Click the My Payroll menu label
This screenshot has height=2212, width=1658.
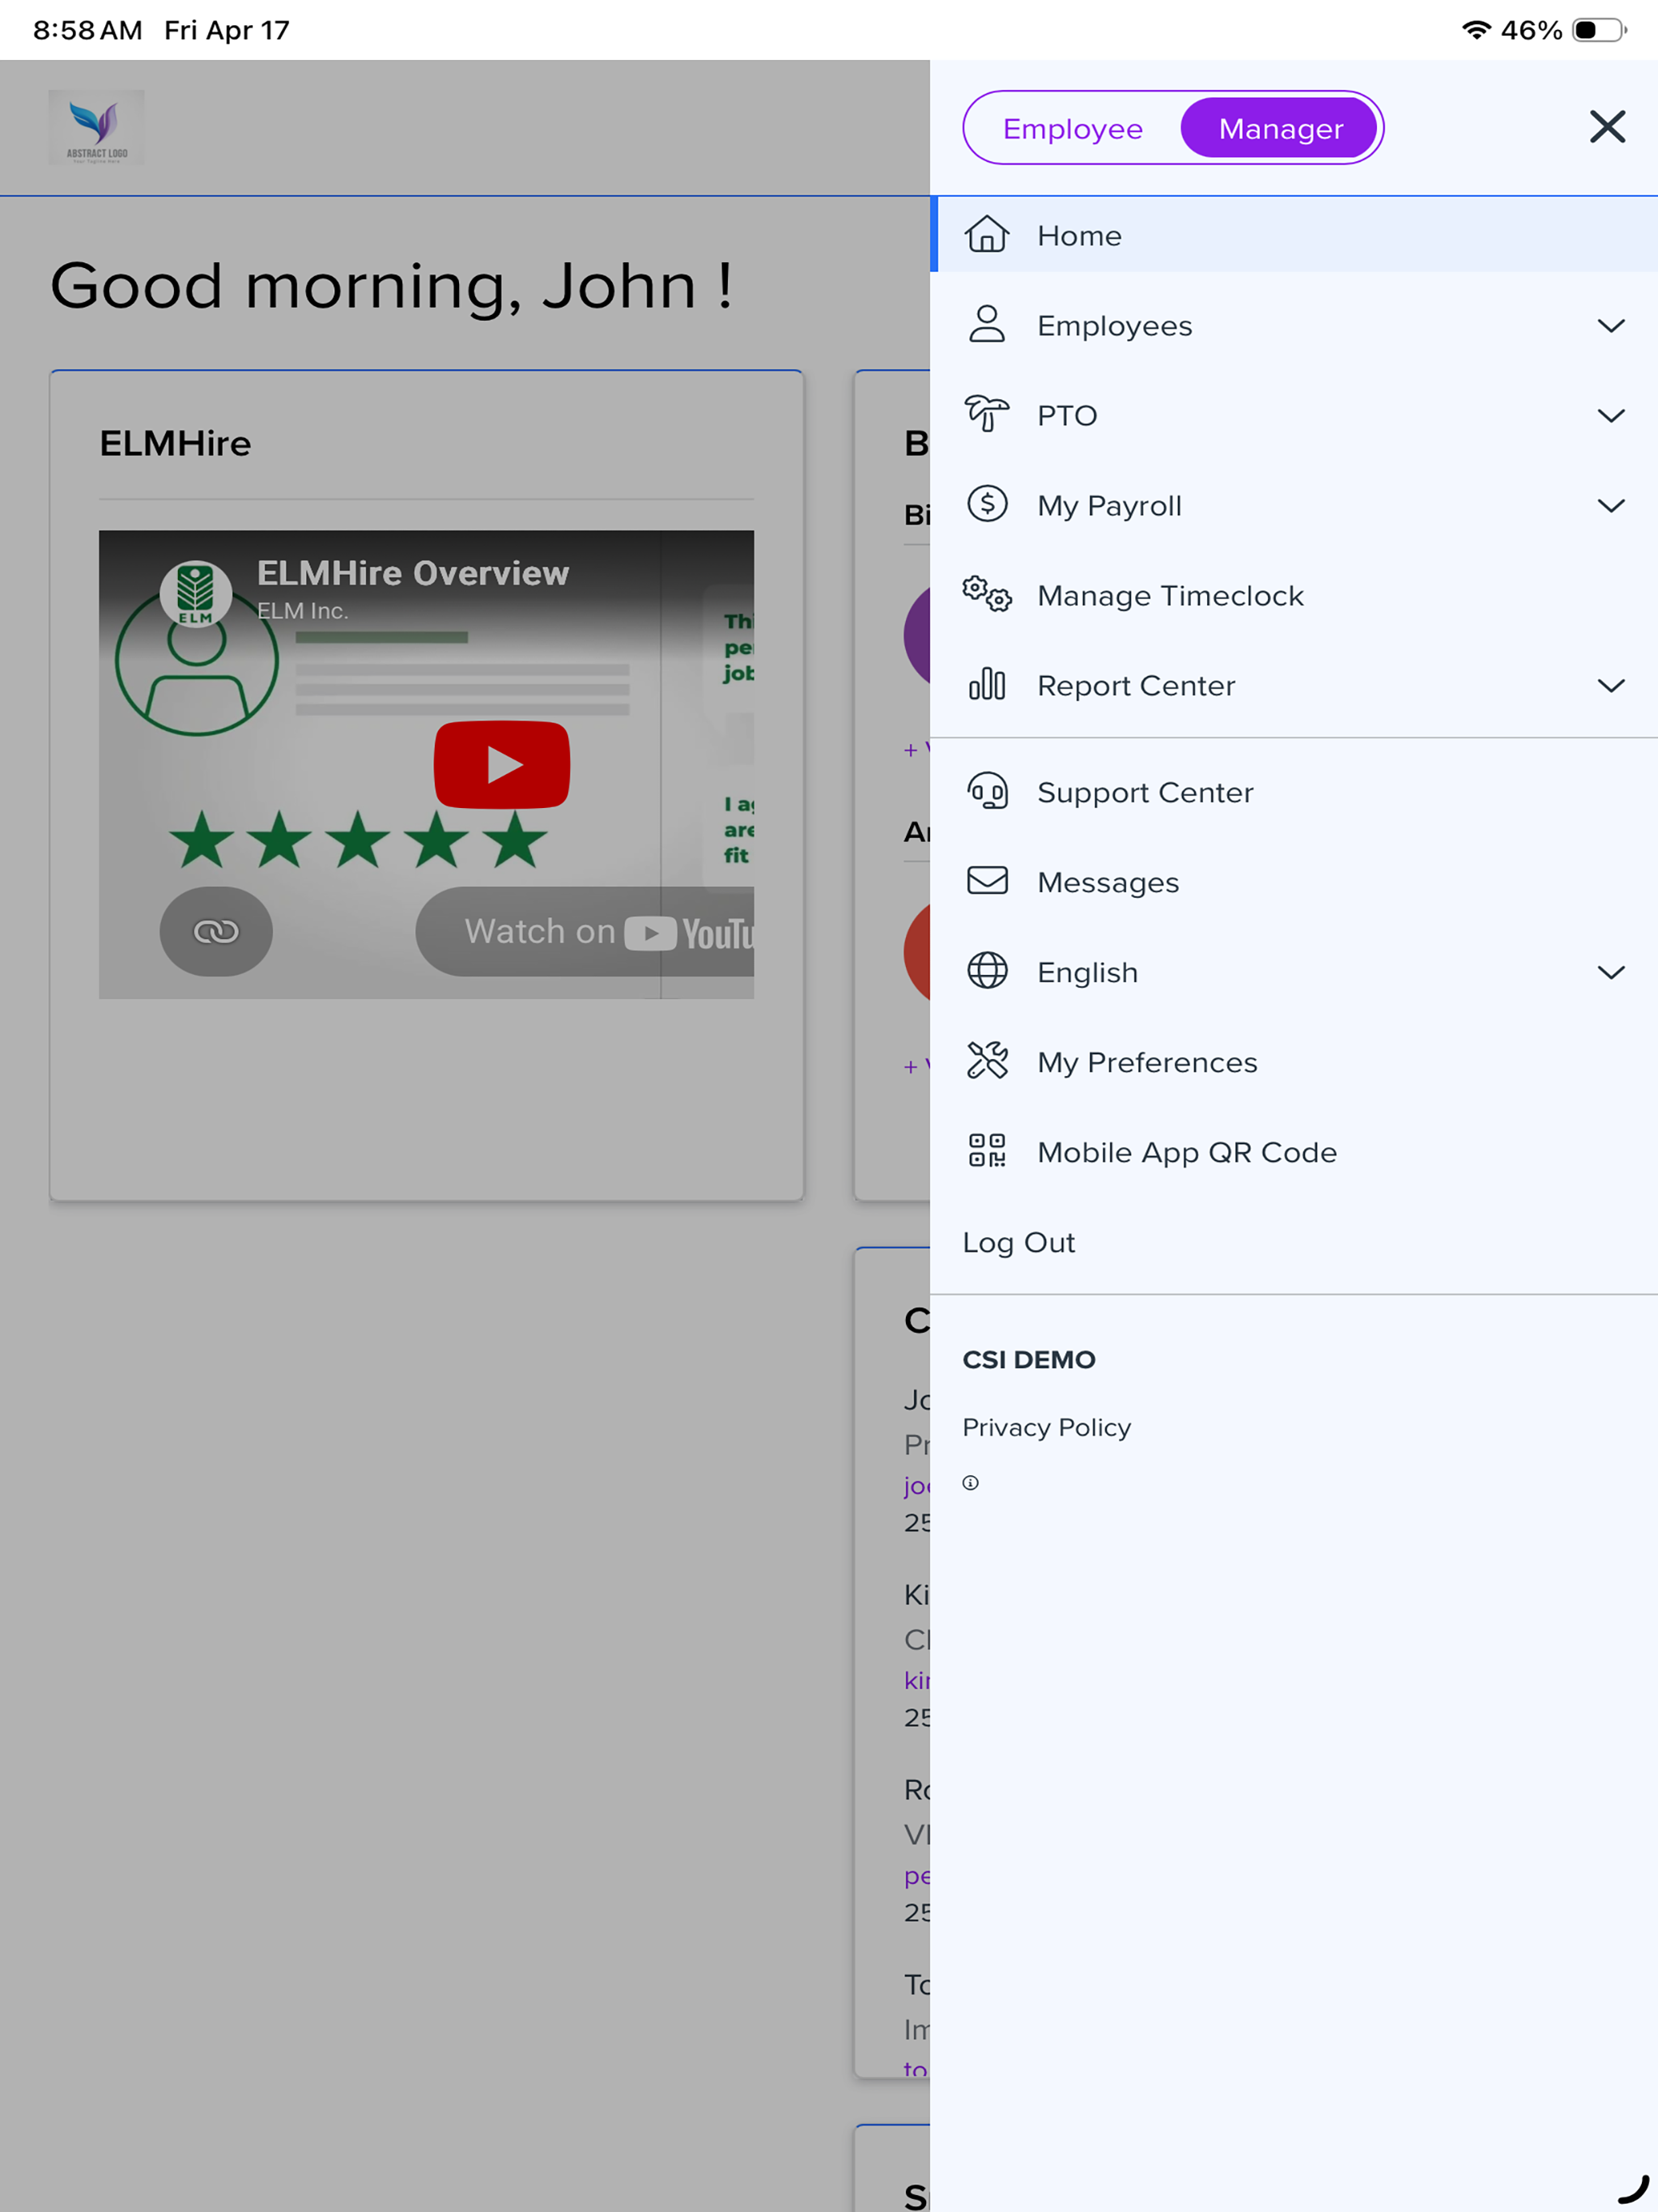pyautogui.click(x=1109, y=506)
